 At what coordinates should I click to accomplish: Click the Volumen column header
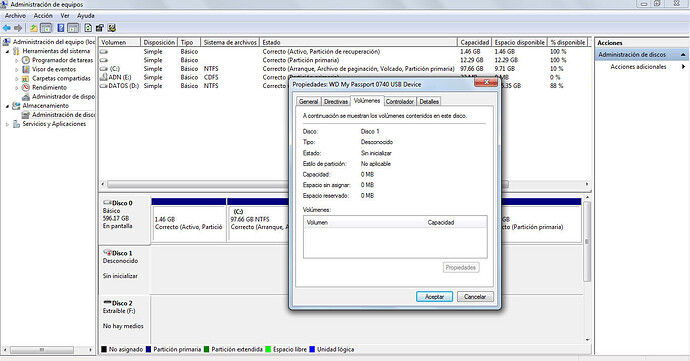(x=120, y=42)
